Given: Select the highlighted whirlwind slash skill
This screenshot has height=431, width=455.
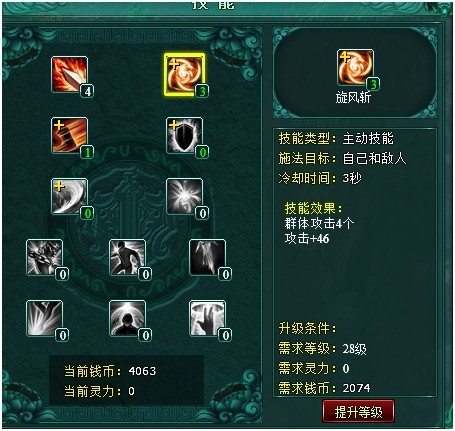Looking at the screenshot, I should 184,74.
